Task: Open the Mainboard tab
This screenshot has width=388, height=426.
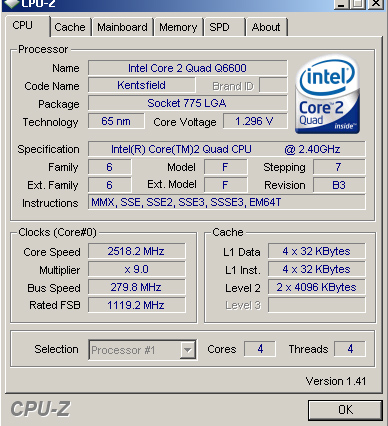Action: point(122,27)
